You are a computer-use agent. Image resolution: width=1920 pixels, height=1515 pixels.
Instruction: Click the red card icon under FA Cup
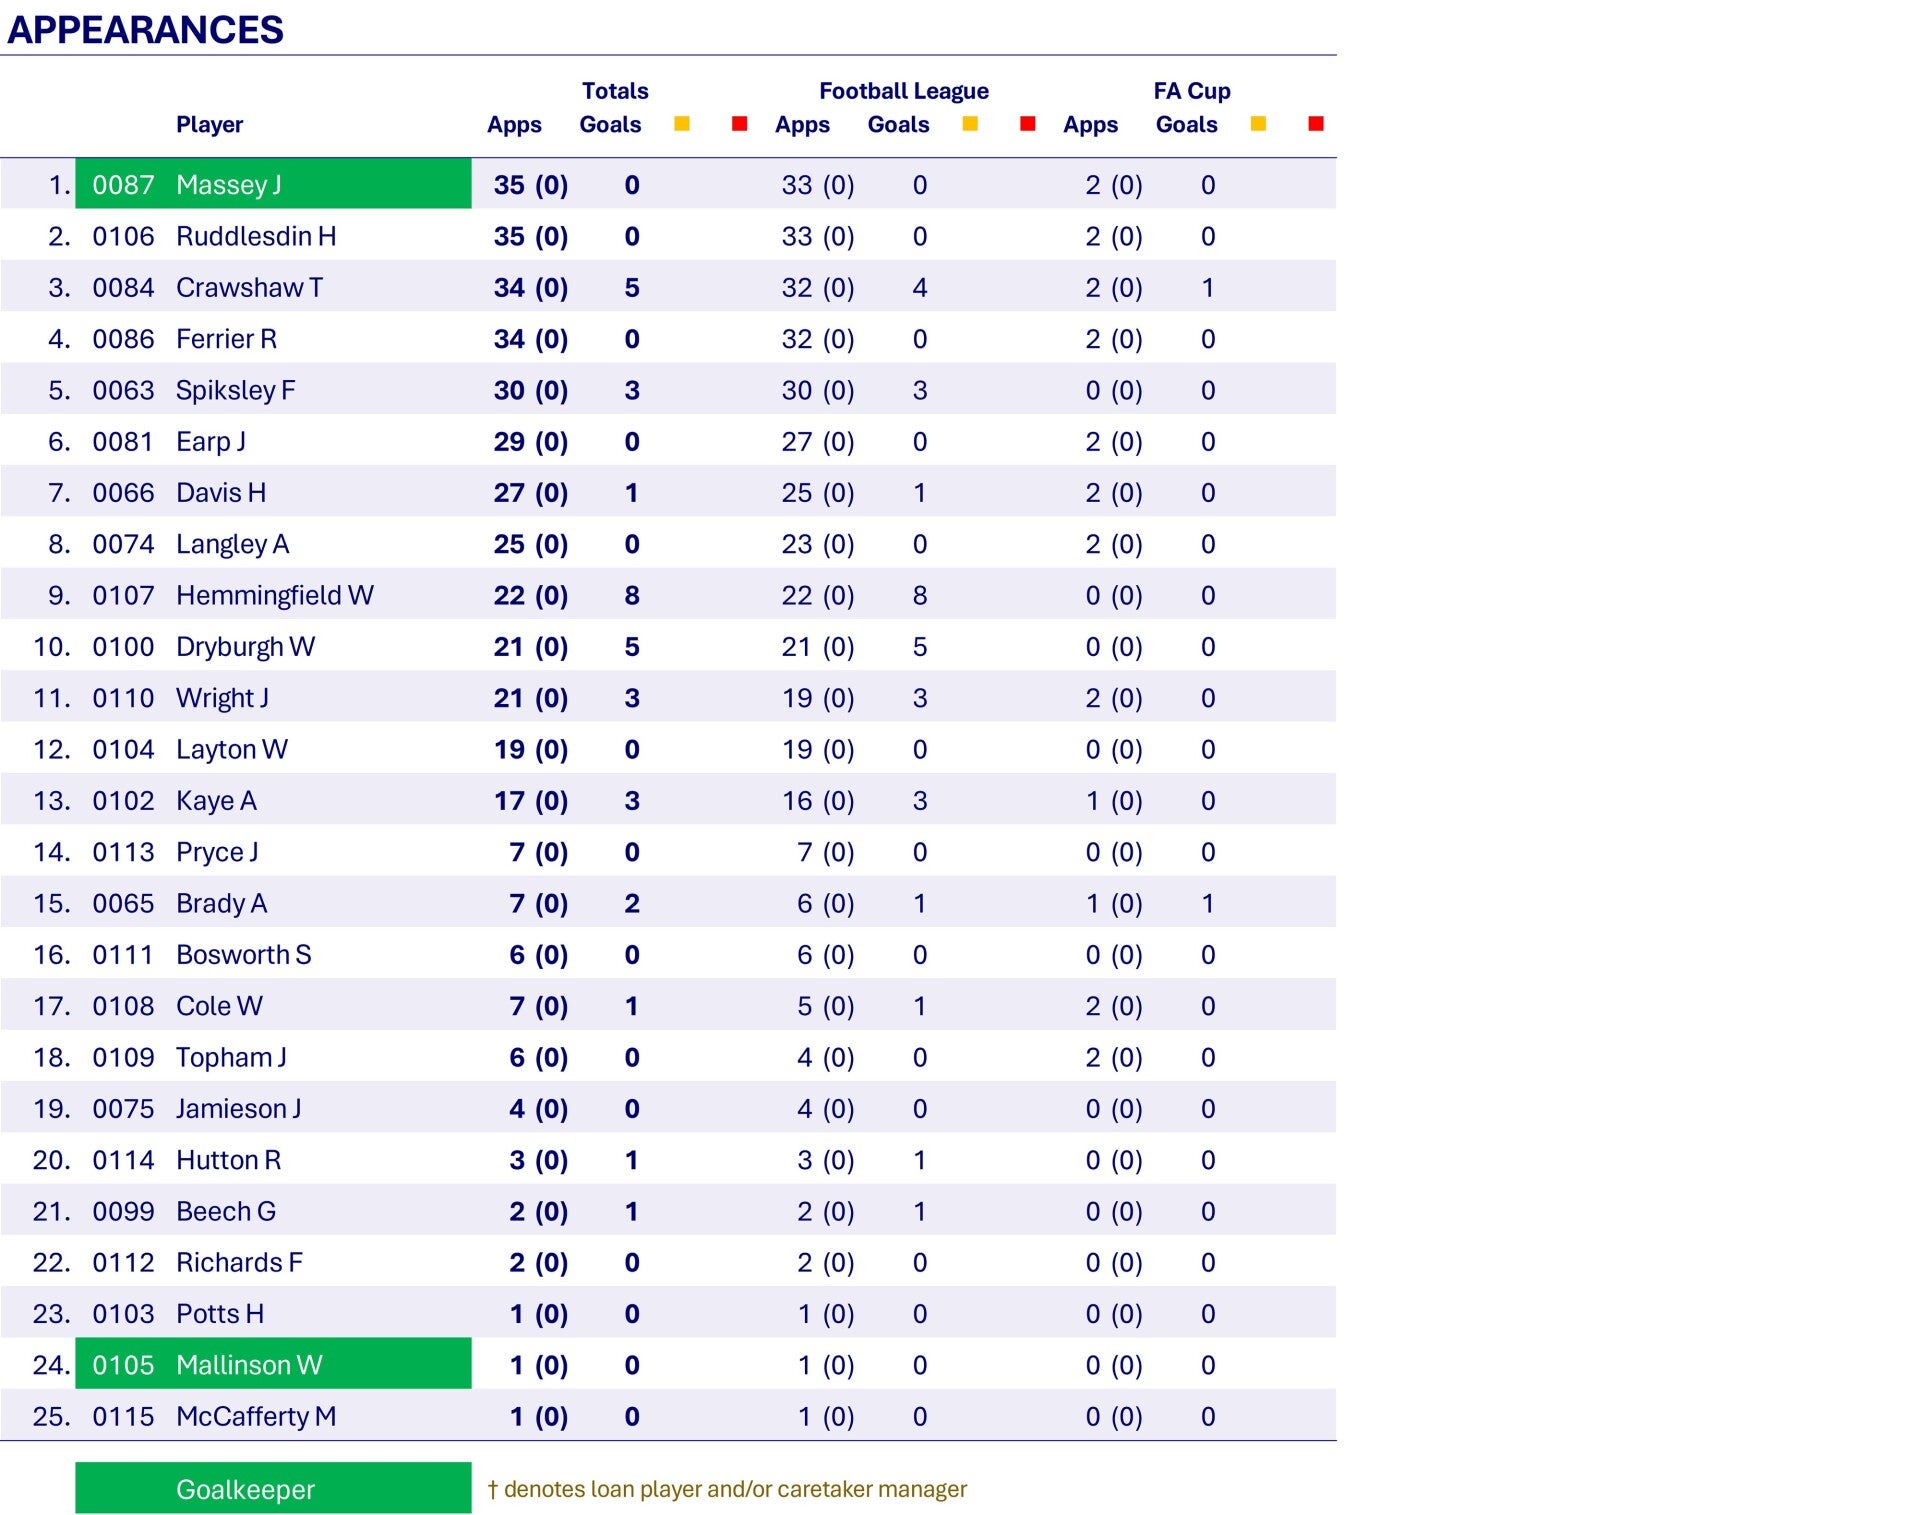tap(1316, 124)
